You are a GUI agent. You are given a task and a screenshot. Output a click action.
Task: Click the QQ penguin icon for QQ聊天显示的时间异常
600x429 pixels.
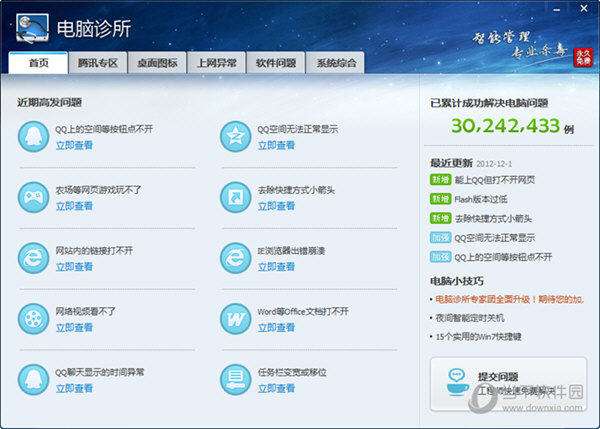[x=33, y=380]
